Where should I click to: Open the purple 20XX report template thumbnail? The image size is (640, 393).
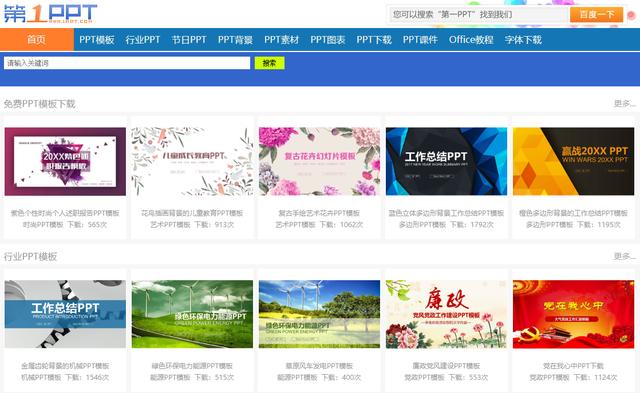[x=65, y=162]
